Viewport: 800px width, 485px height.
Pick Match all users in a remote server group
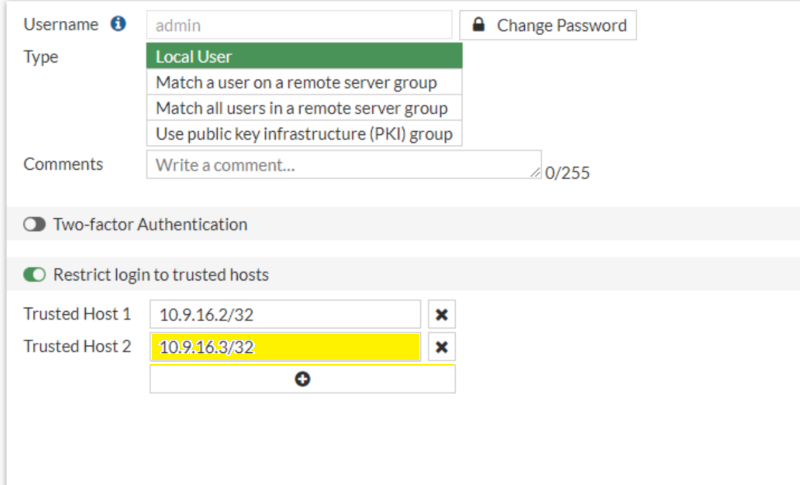[304, 108]
